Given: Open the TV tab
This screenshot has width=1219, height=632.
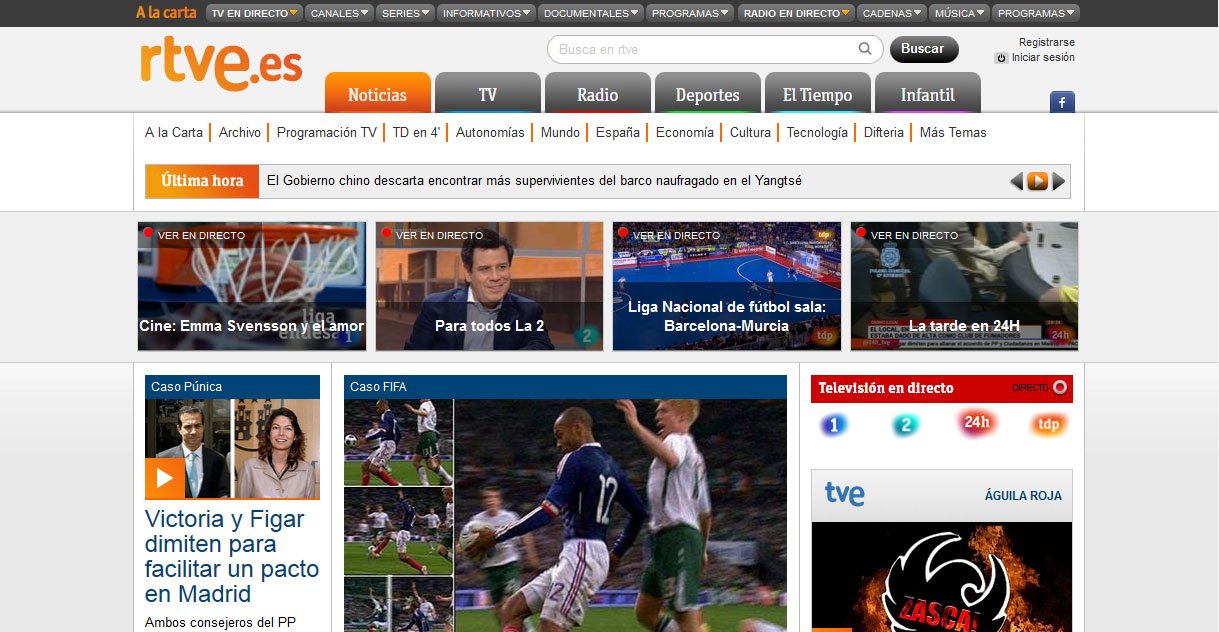Looking at the screenshot, I should (x=488, y=93).
